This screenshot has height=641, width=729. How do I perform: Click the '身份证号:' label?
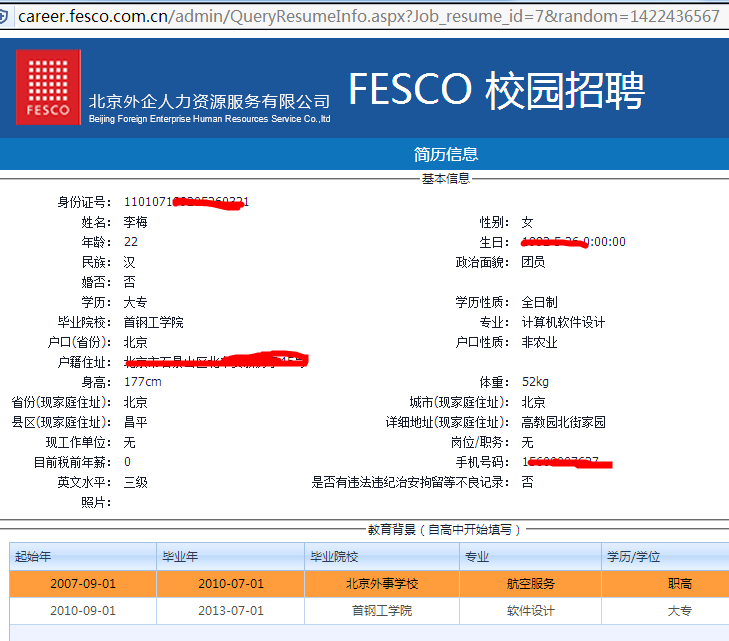coord(84,202)
